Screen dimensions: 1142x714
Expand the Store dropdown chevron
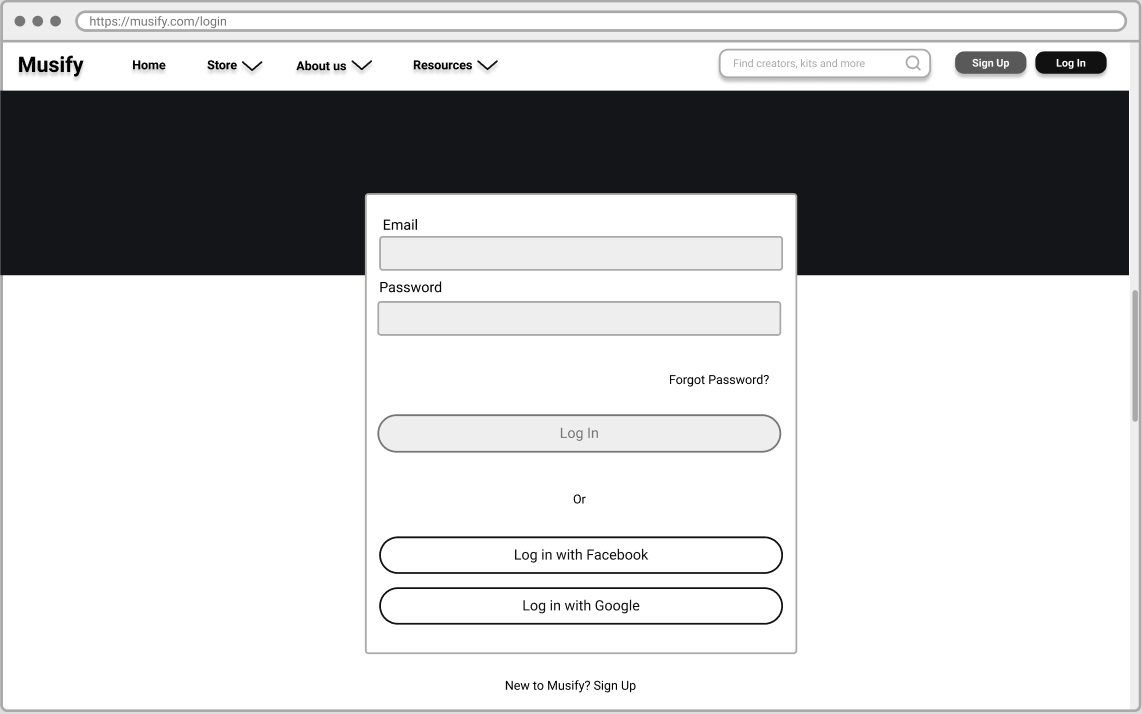tap(252, 66)
